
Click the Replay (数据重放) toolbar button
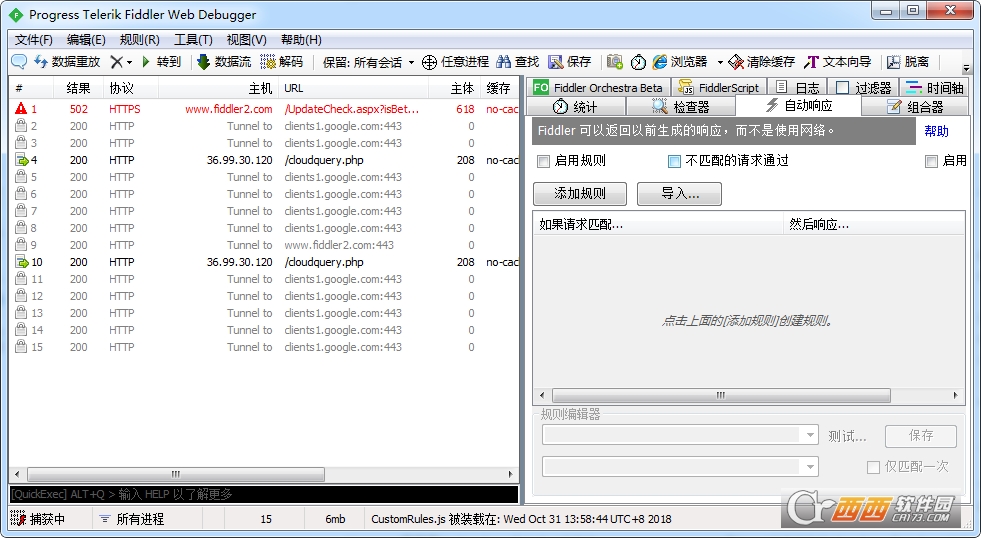(67, 62)
